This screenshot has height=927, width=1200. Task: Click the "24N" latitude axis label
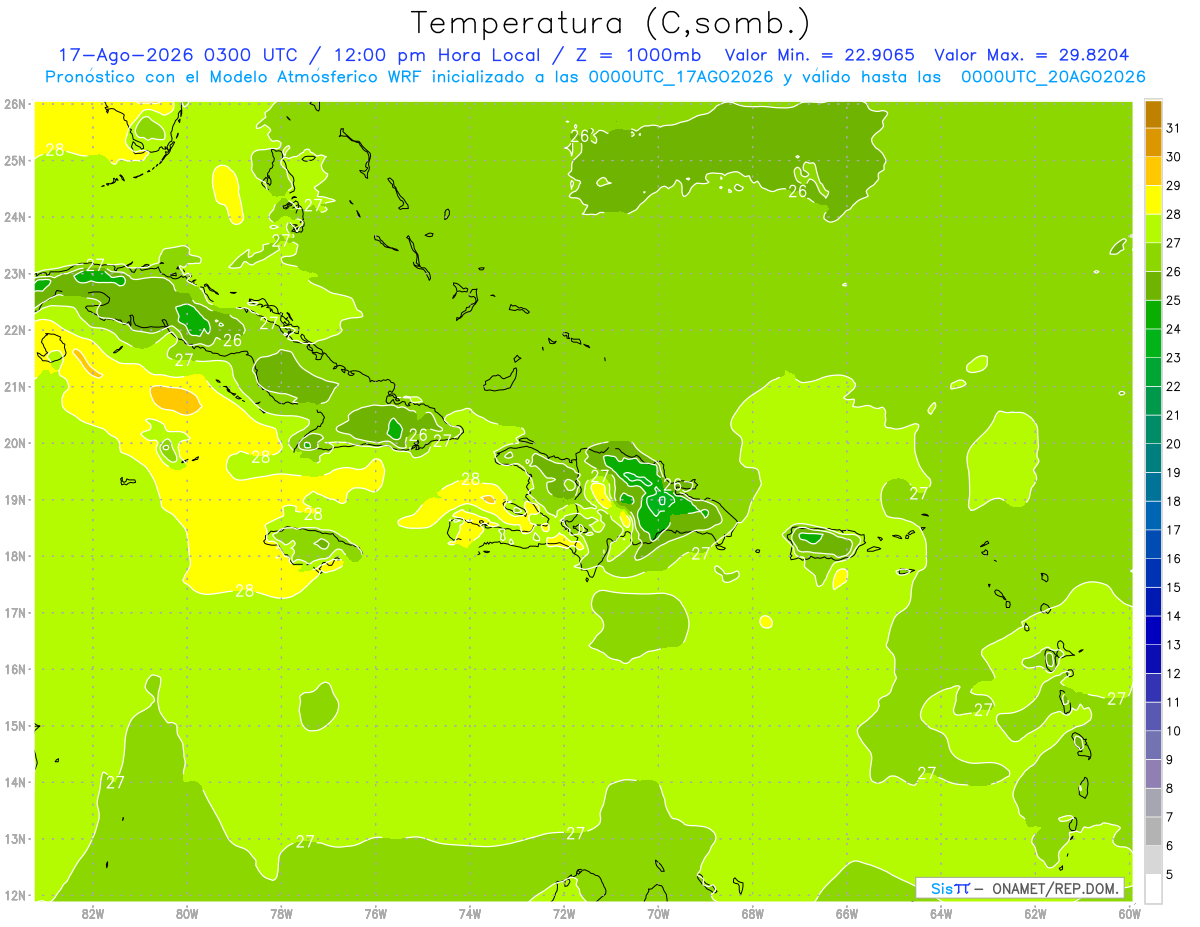15,217
